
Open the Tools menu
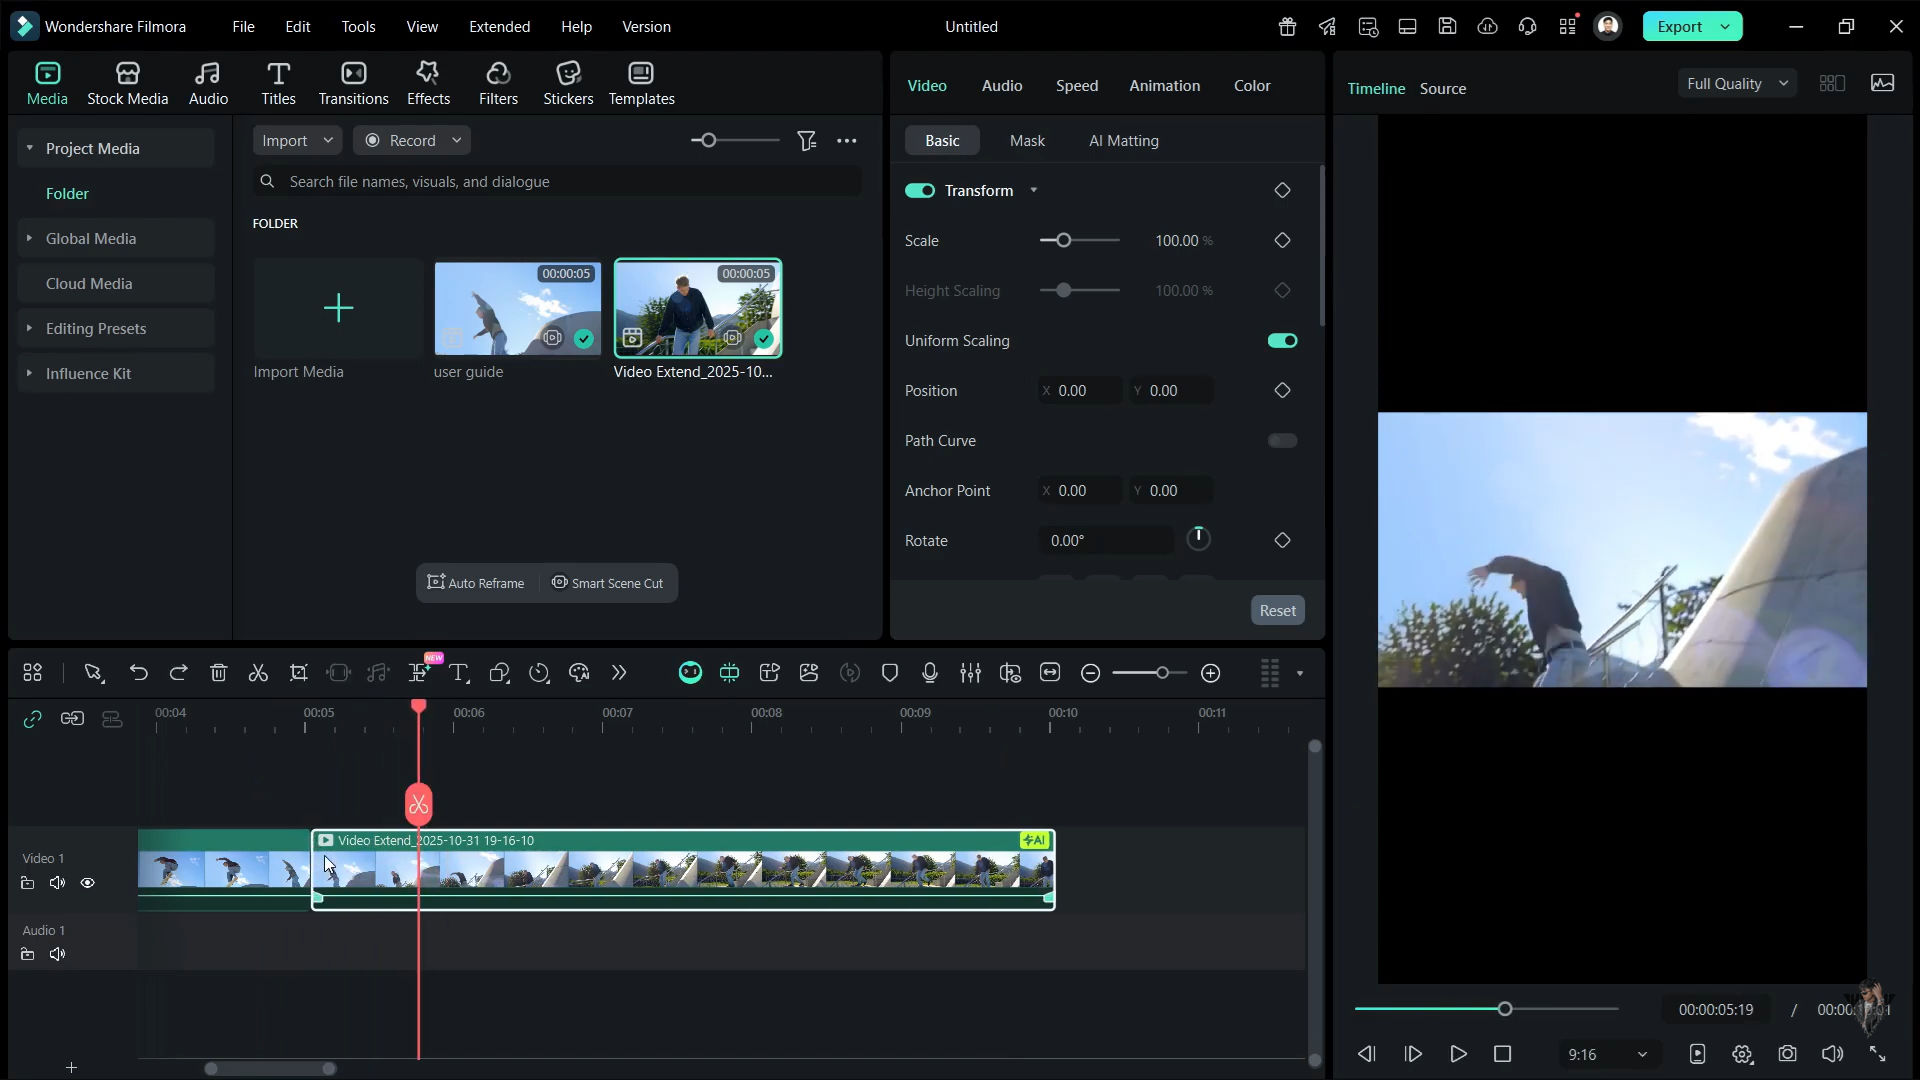tap(358, 27)
